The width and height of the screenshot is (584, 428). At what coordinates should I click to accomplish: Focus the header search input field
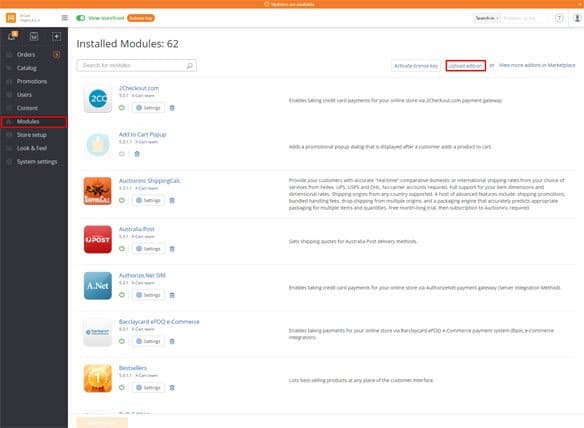tap(524, 18)
